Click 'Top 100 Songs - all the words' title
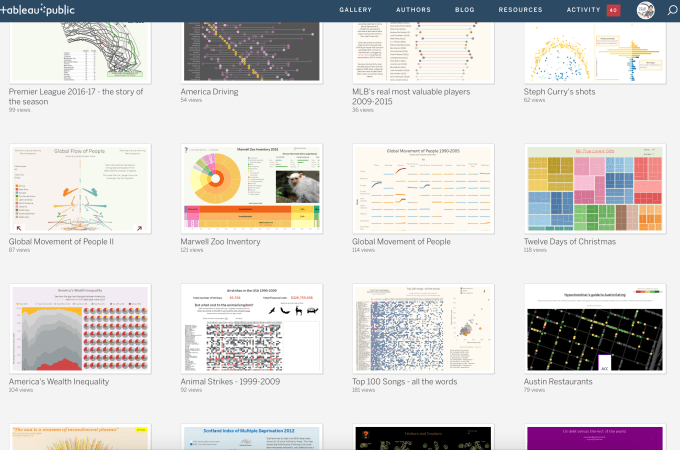The image size is (680, 450). [x=405, y=382]
